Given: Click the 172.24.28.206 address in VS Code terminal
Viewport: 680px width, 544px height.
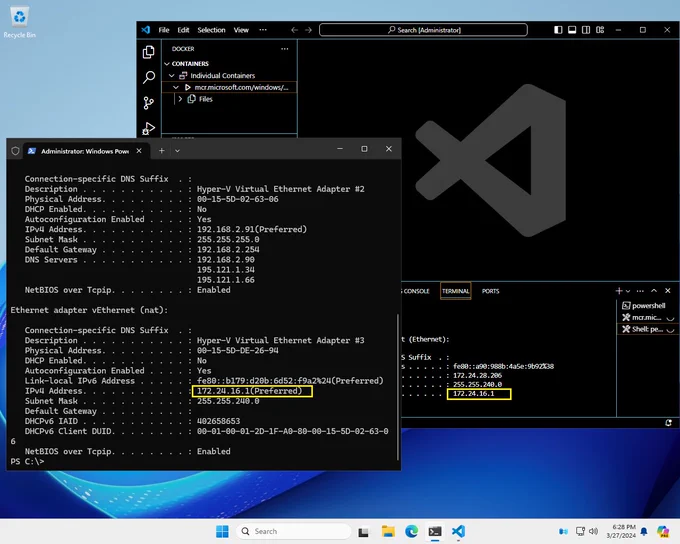Looking at the screenshot, I should [x=477, y=375].
